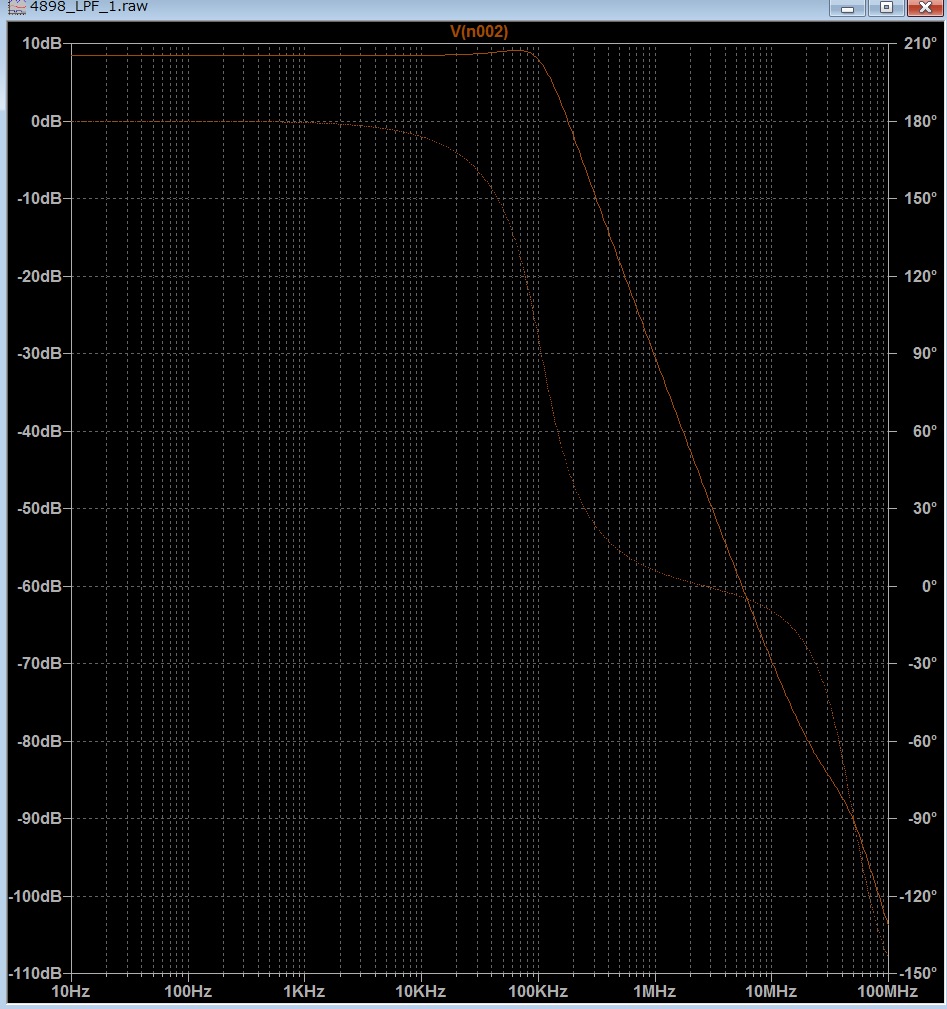Image resolution: width=947 pixels, height=1009 pixels.
Task: Click the 10dB left axis label
Action: 42,44
